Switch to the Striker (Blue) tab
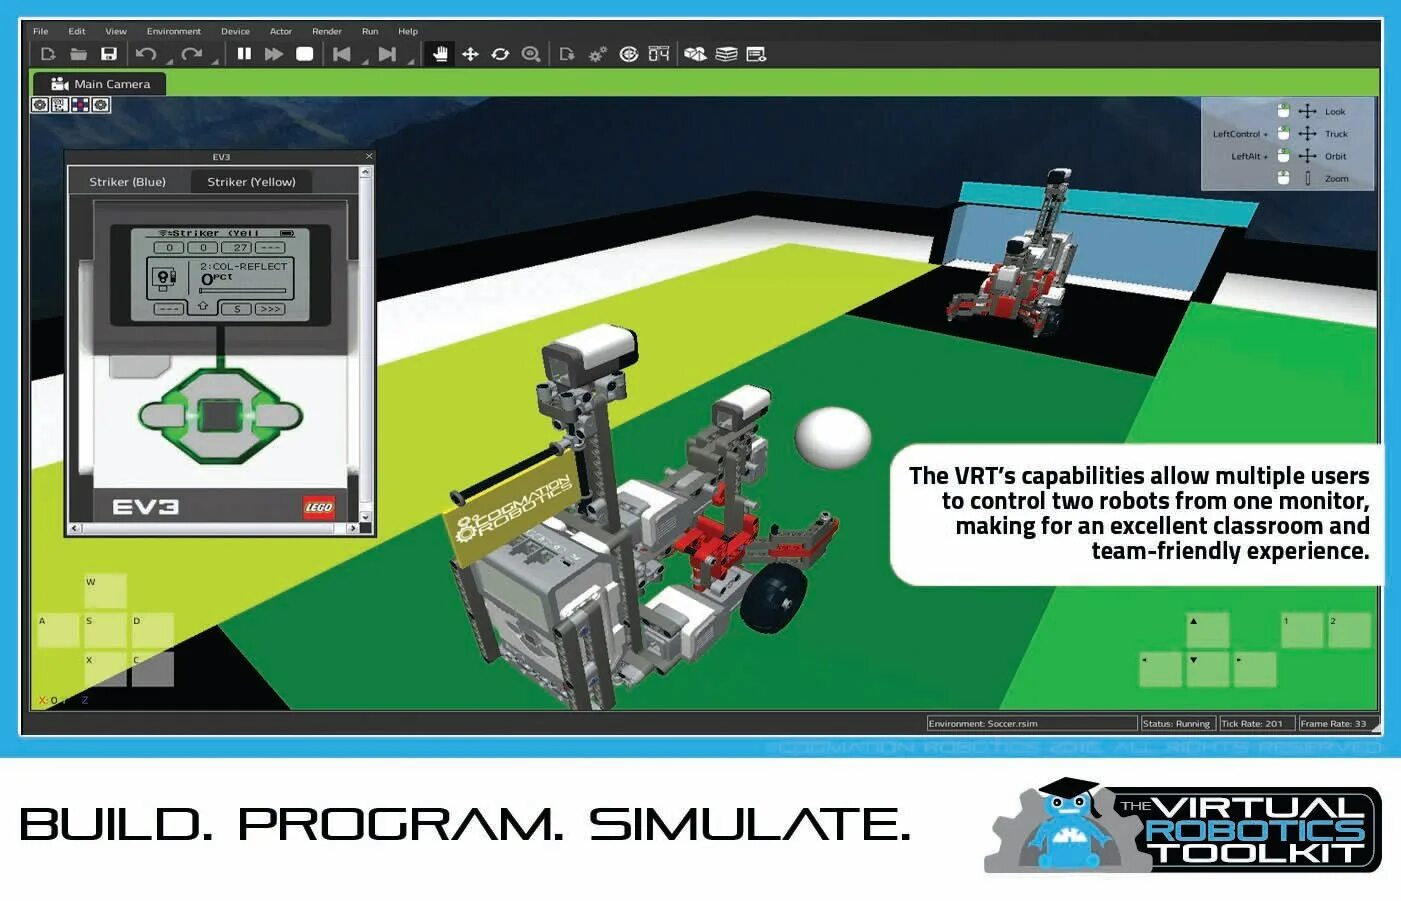This screenshot has width=1401, height=901. tap(126, 182)
